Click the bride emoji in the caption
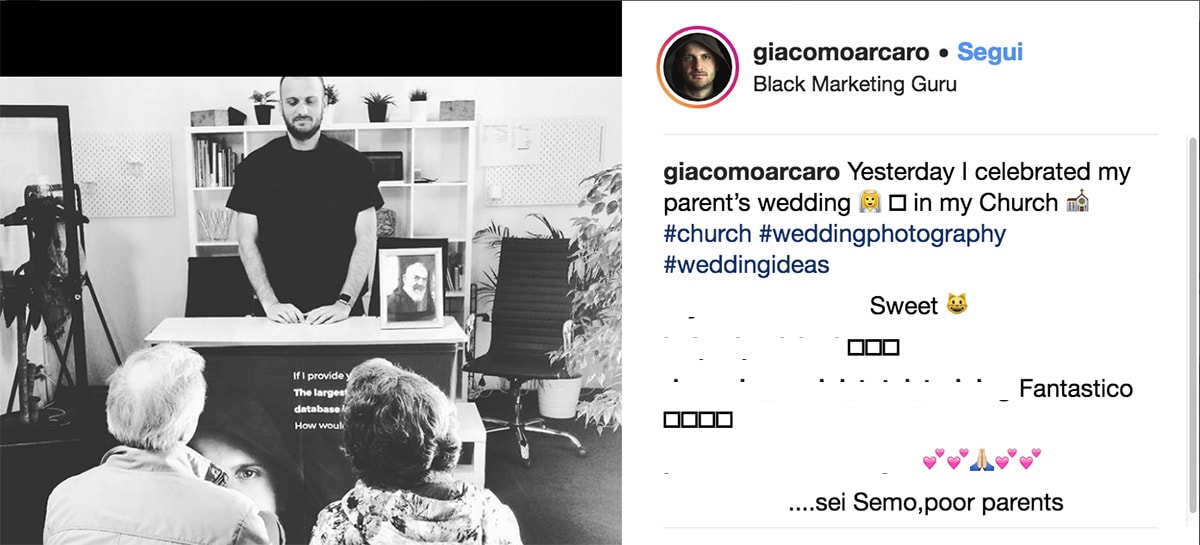The height and width of the screenshot is (545, 1200). pos(869,203)
